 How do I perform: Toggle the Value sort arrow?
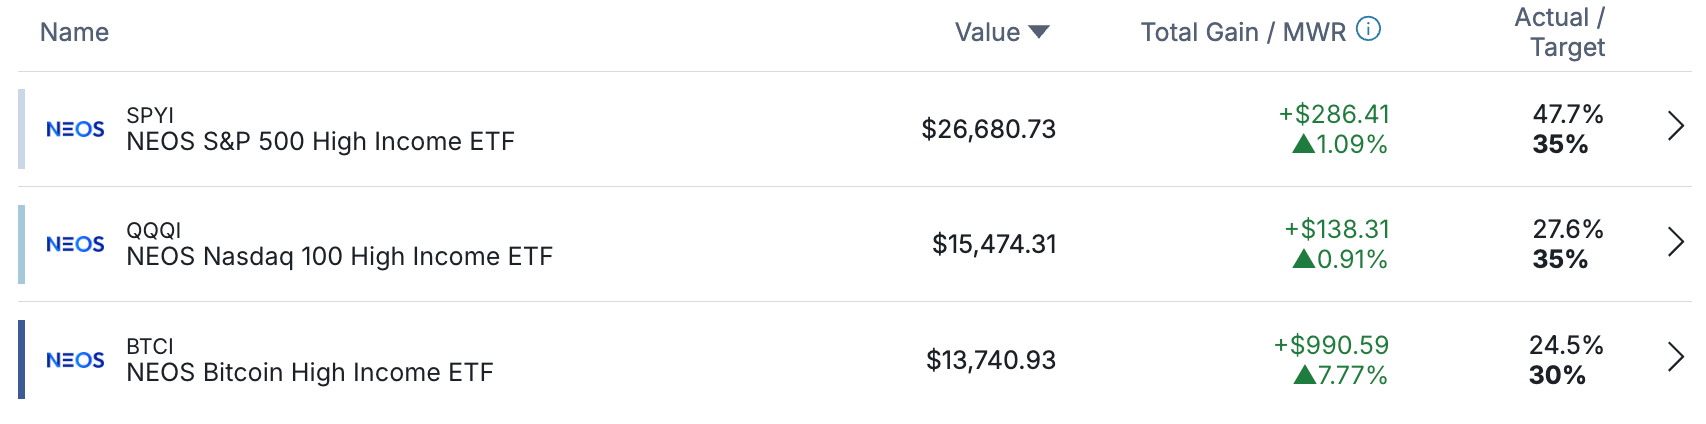coord(1039,32)
